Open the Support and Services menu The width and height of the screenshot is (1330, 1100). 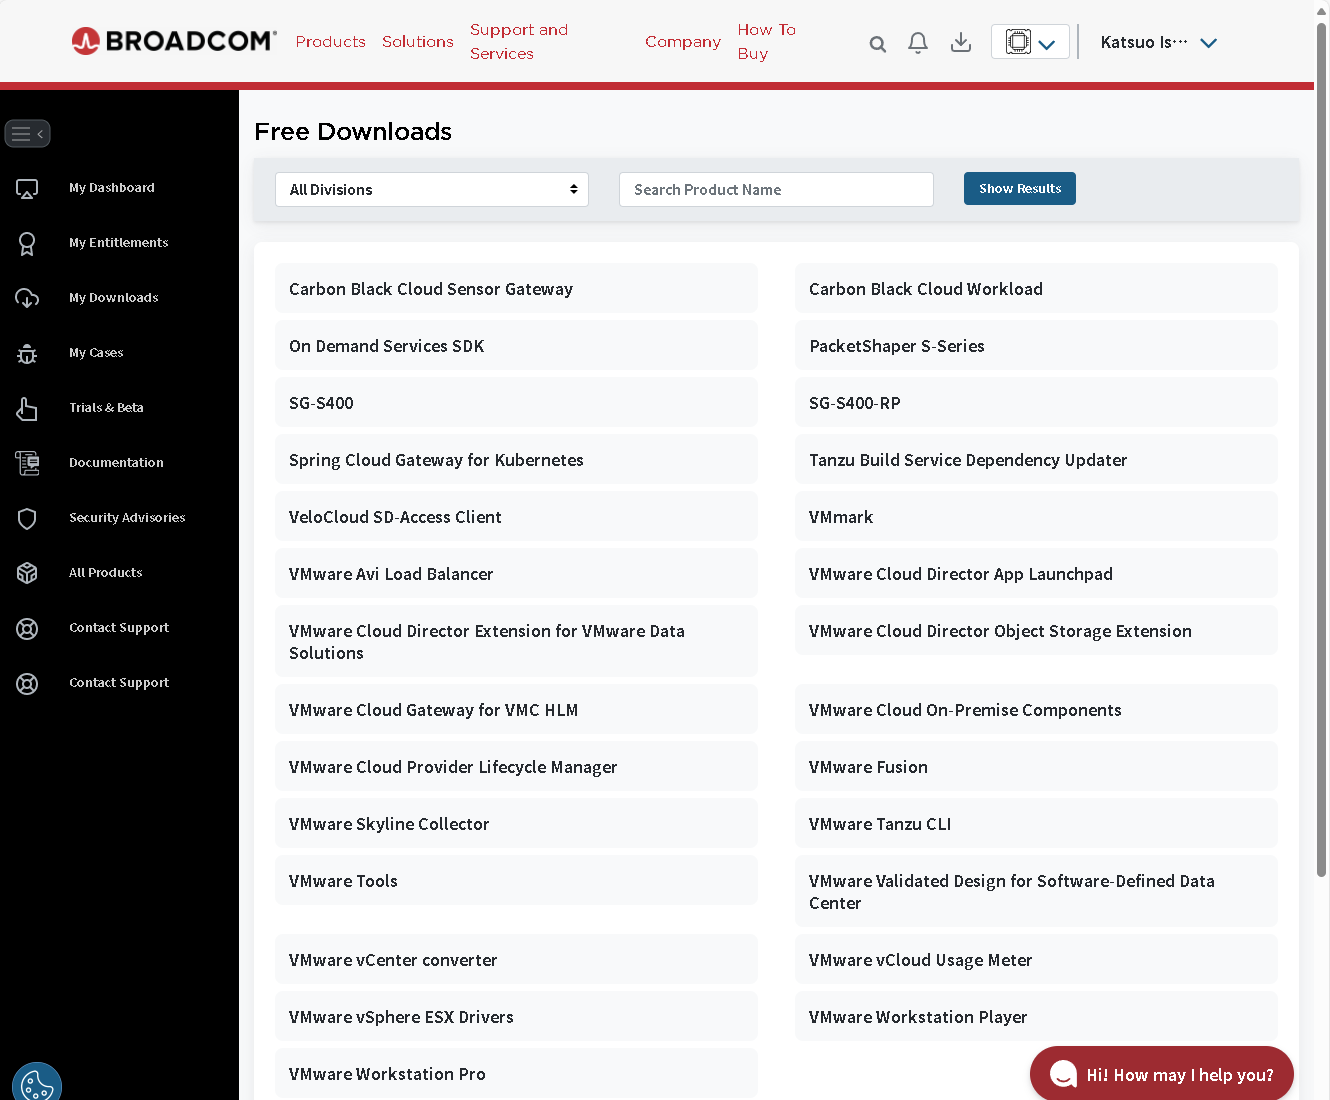click(x=519, y=42)
